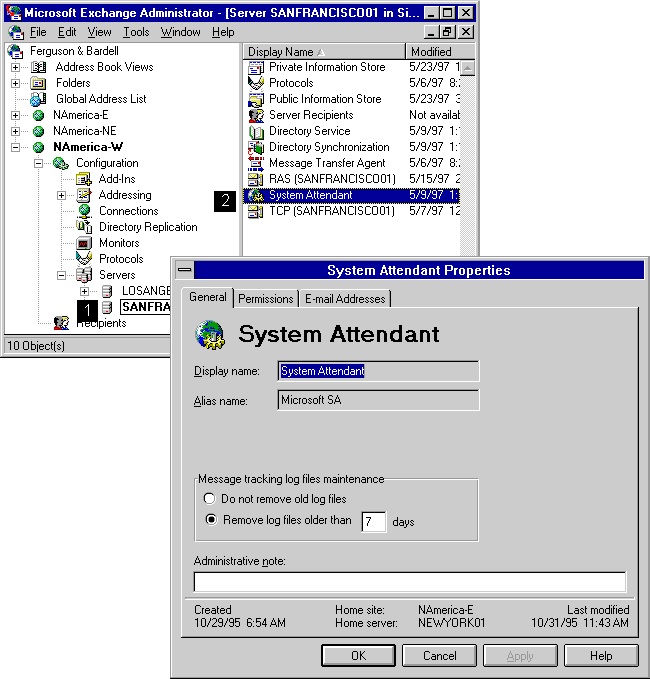Expand the LOSANGE server node
650x679 pixels.
84,291
